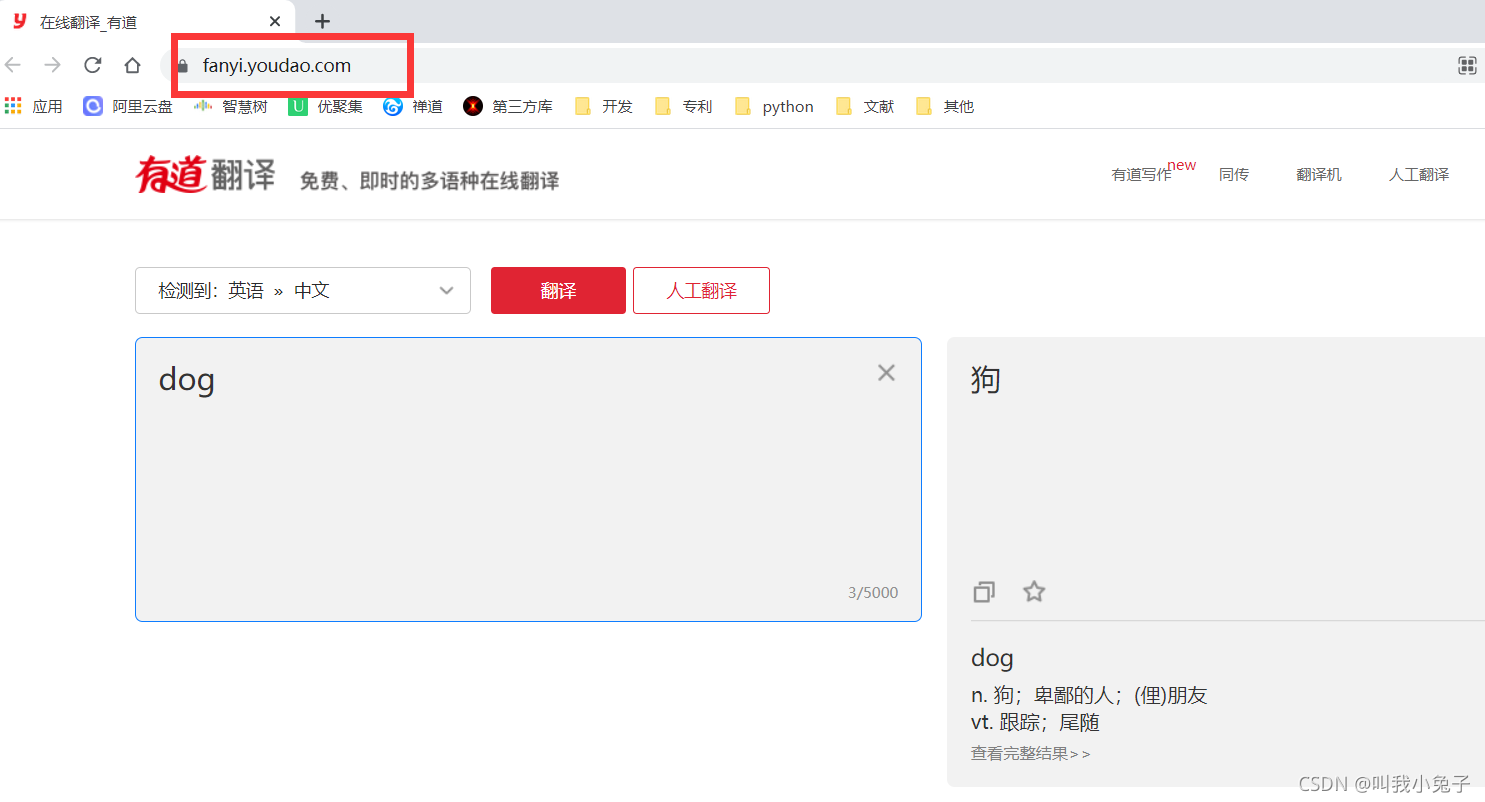This screenshot has width=1485, height=802.
Task: Click the 查看完整结果>> link
Action: pyautogui.click(x=1030, y=753)
